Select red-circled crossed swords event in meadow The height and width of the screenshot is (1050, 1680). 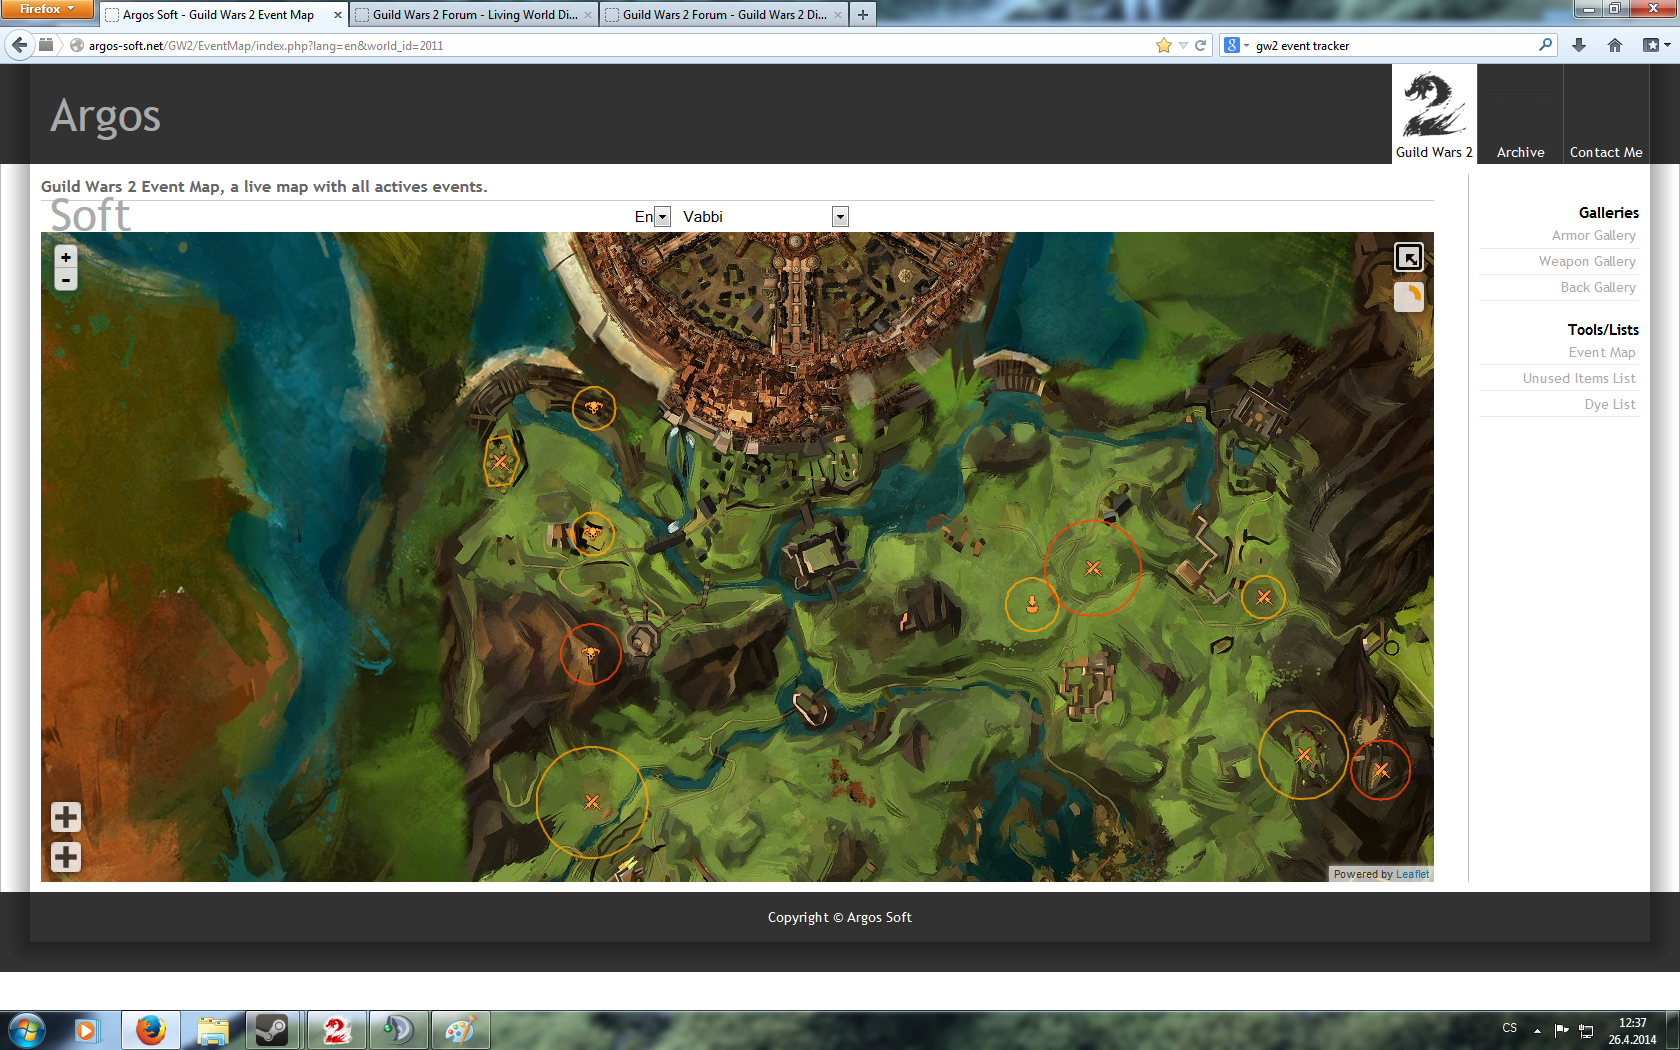click(1093, 568)
